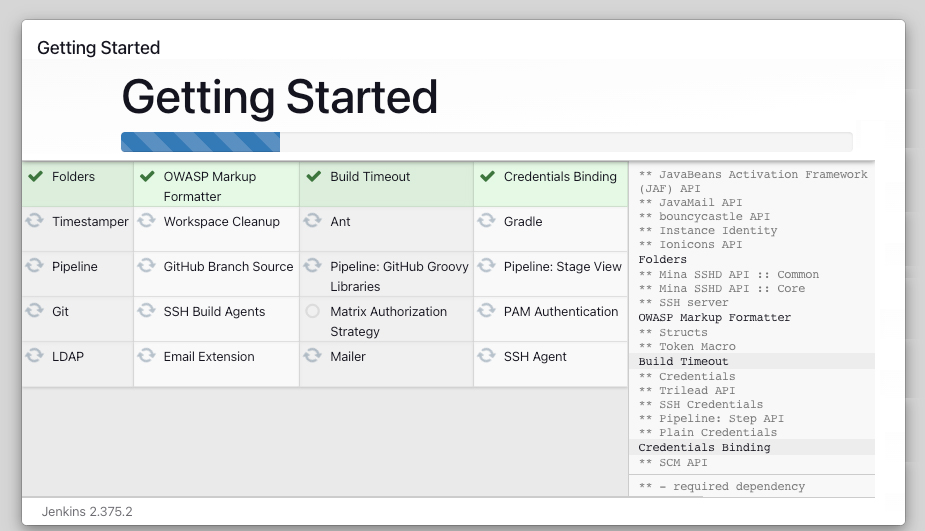Select the GitHub Branch Source plugin label
This screenshot has height=531, width=925.
pyautogui.click(x=228, y=267)
